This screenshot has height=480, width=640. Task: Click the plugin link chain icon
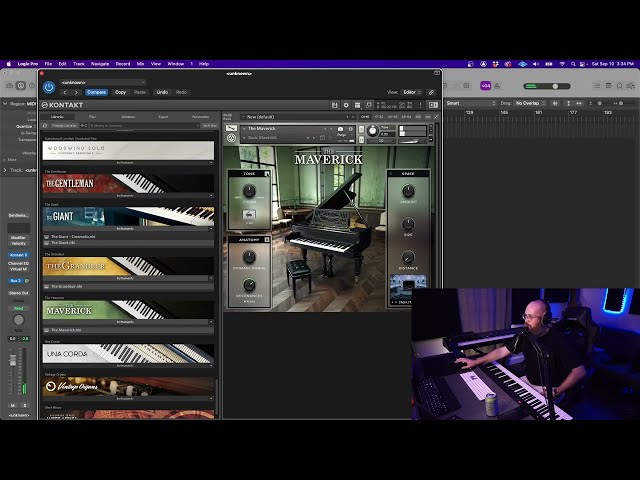pos(431,92)
